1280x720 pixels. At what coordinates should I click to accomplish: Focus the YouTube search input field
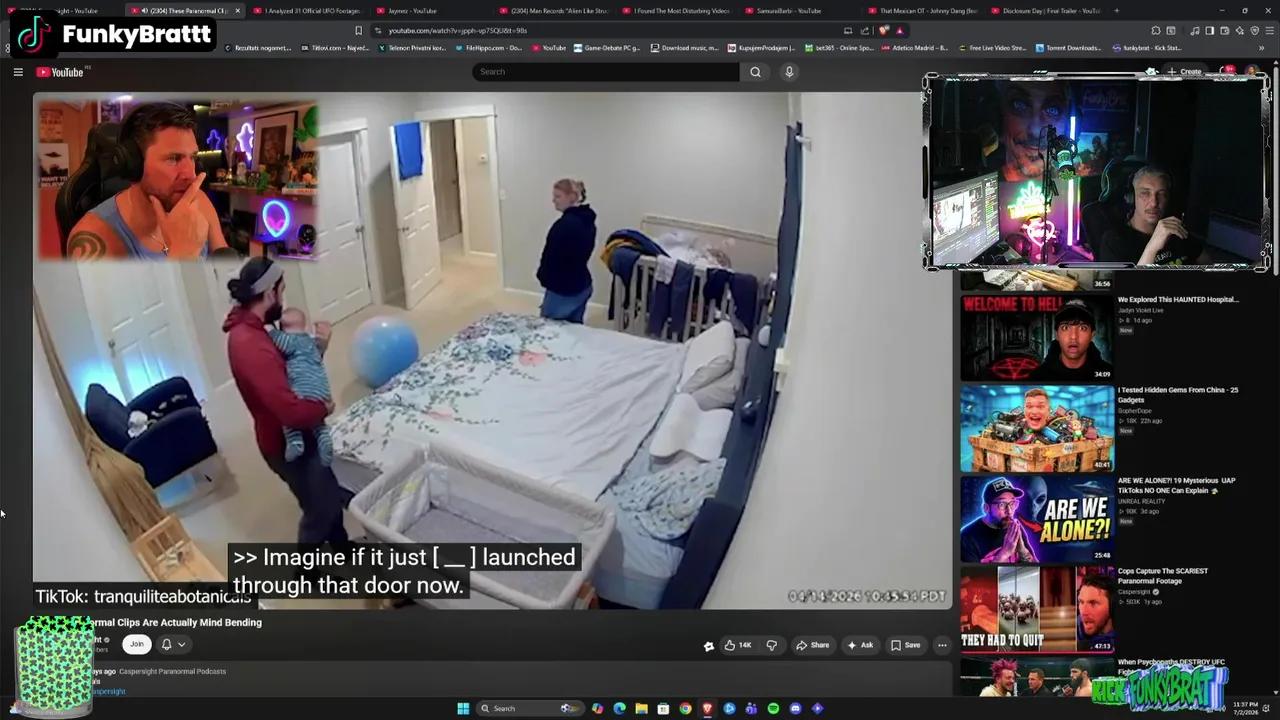tap(606, 72)
